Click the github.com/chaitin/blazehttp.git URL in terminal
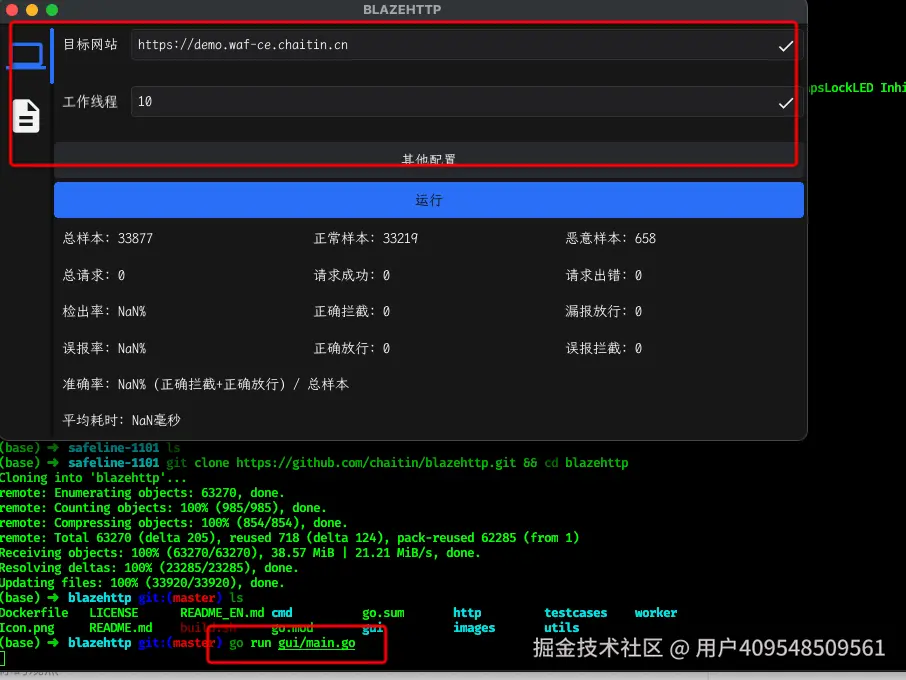 click(376, 463)
